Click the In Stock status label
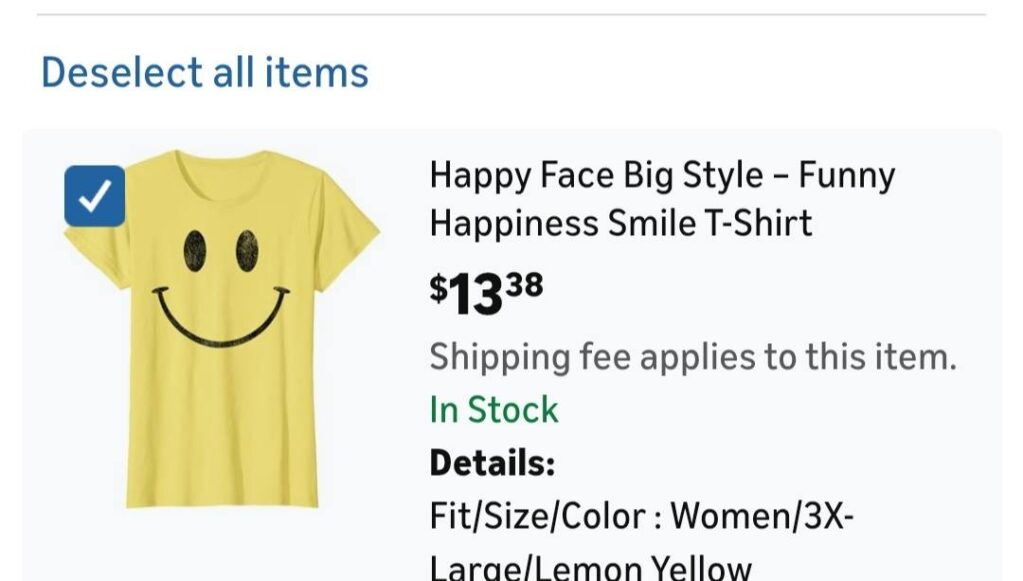1023x581 pixels. 492,409
